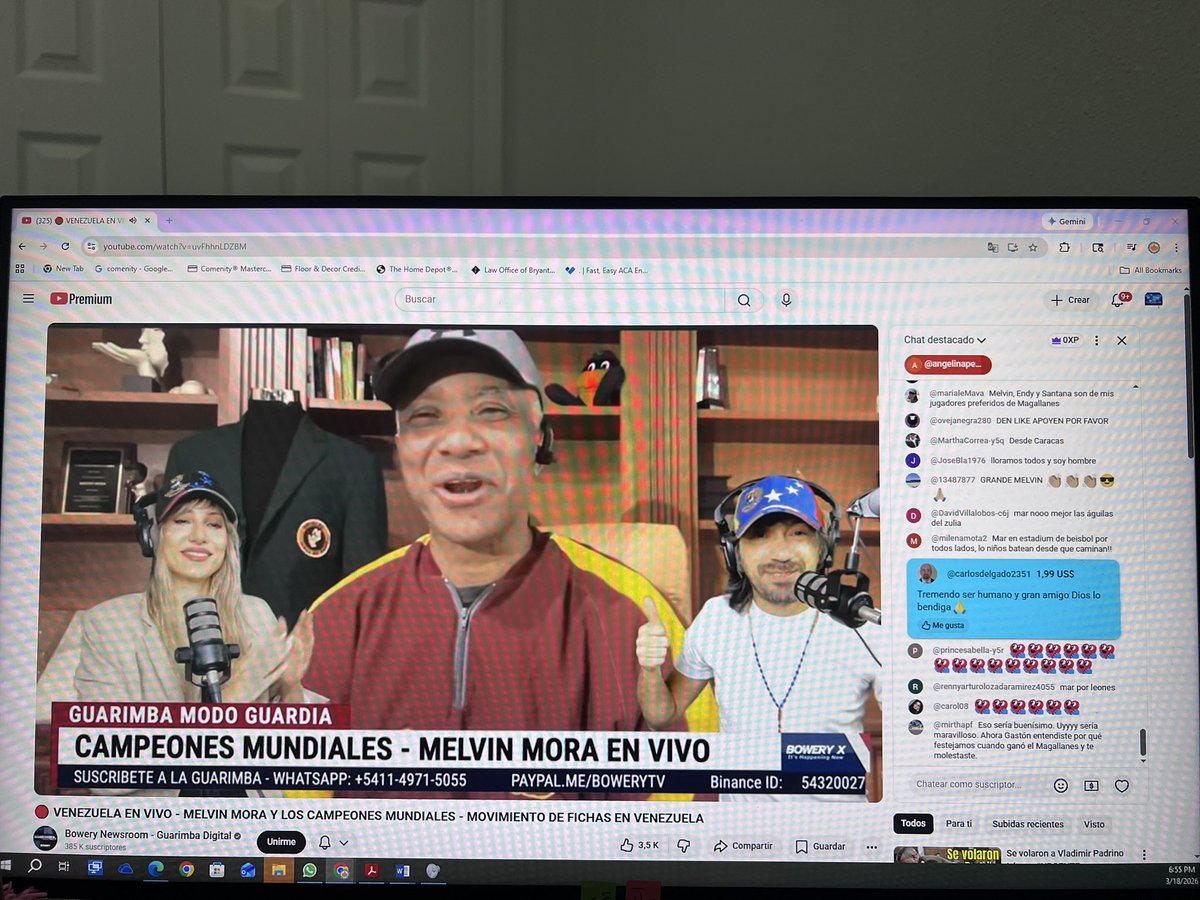Open Microsoft Edge from the taskbar
The width and height of the screenshot is (1200, 900).
pyautogui.click(x=156, y=869)
